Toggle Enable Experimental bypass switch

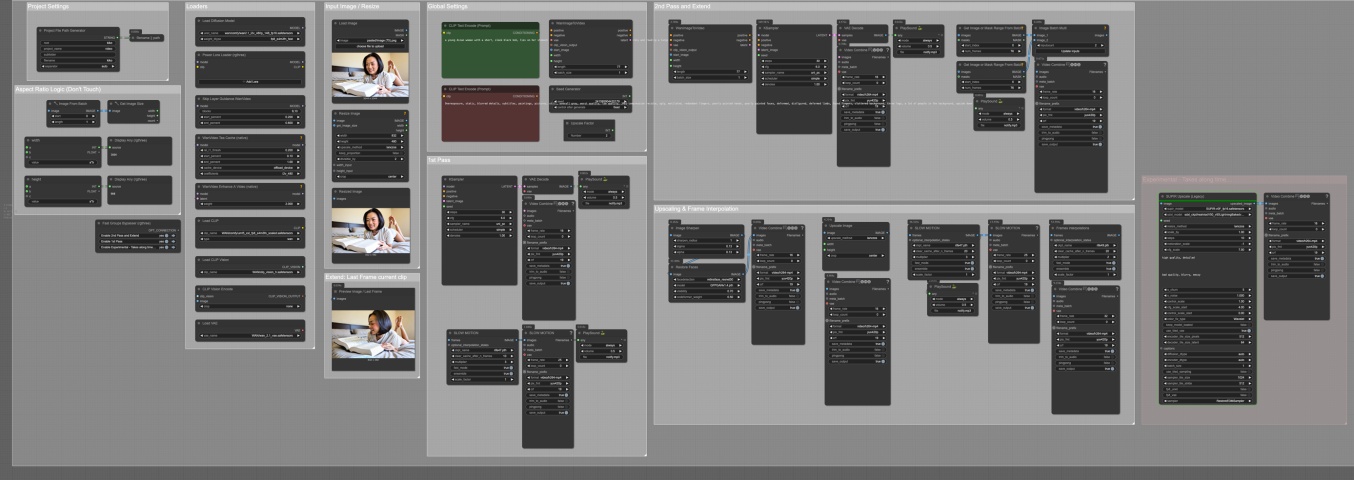[x=166, y=247]
